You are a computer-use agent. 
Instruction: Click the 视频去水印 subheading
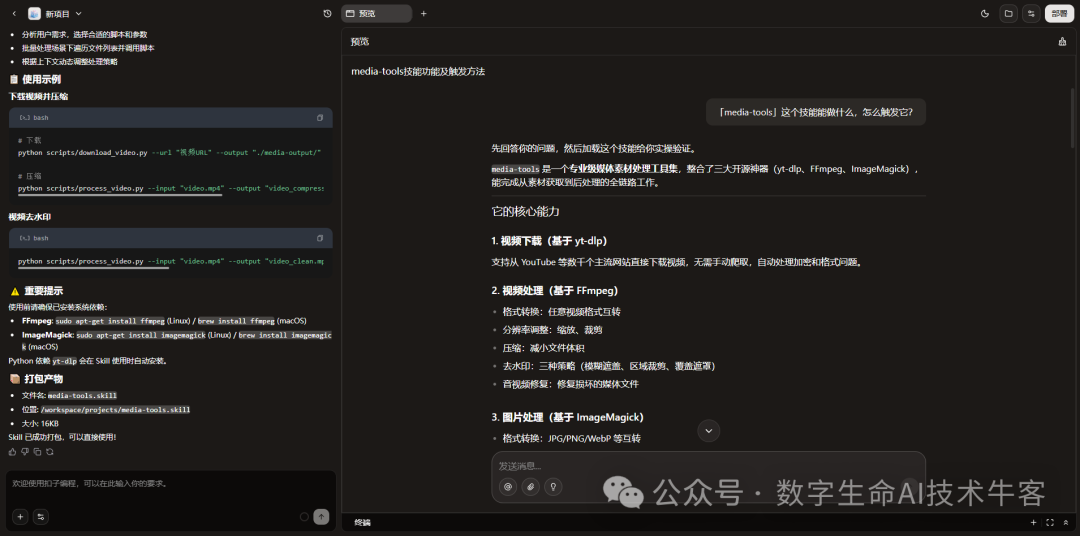pos(30,217)
